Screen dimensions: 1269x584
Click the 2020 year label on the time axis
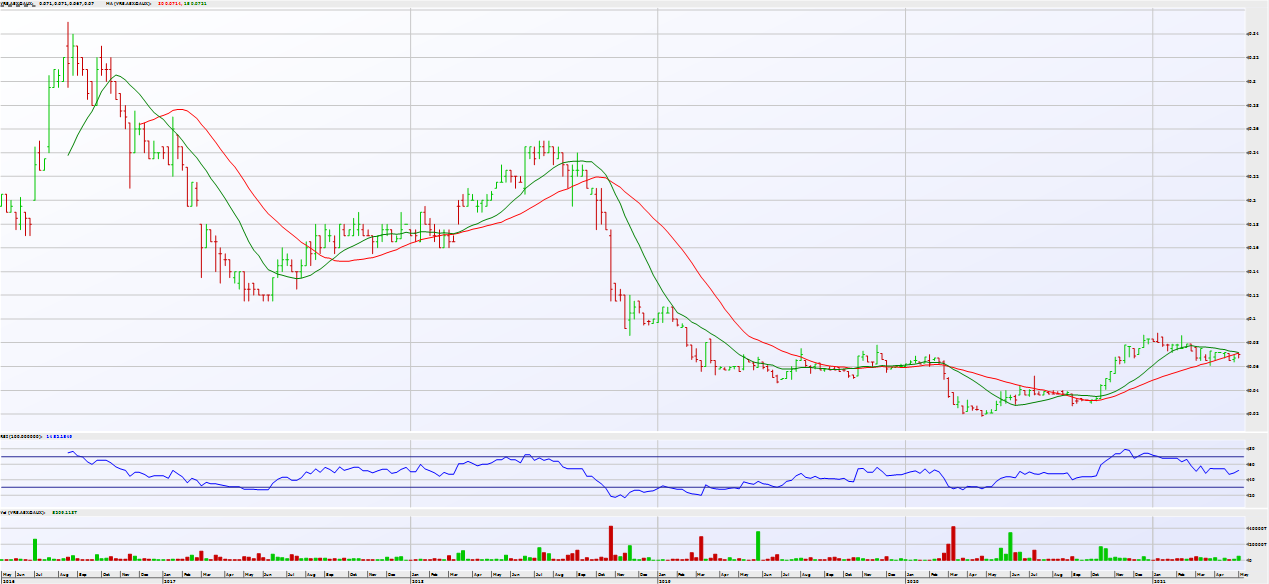(x=911, y=580)
